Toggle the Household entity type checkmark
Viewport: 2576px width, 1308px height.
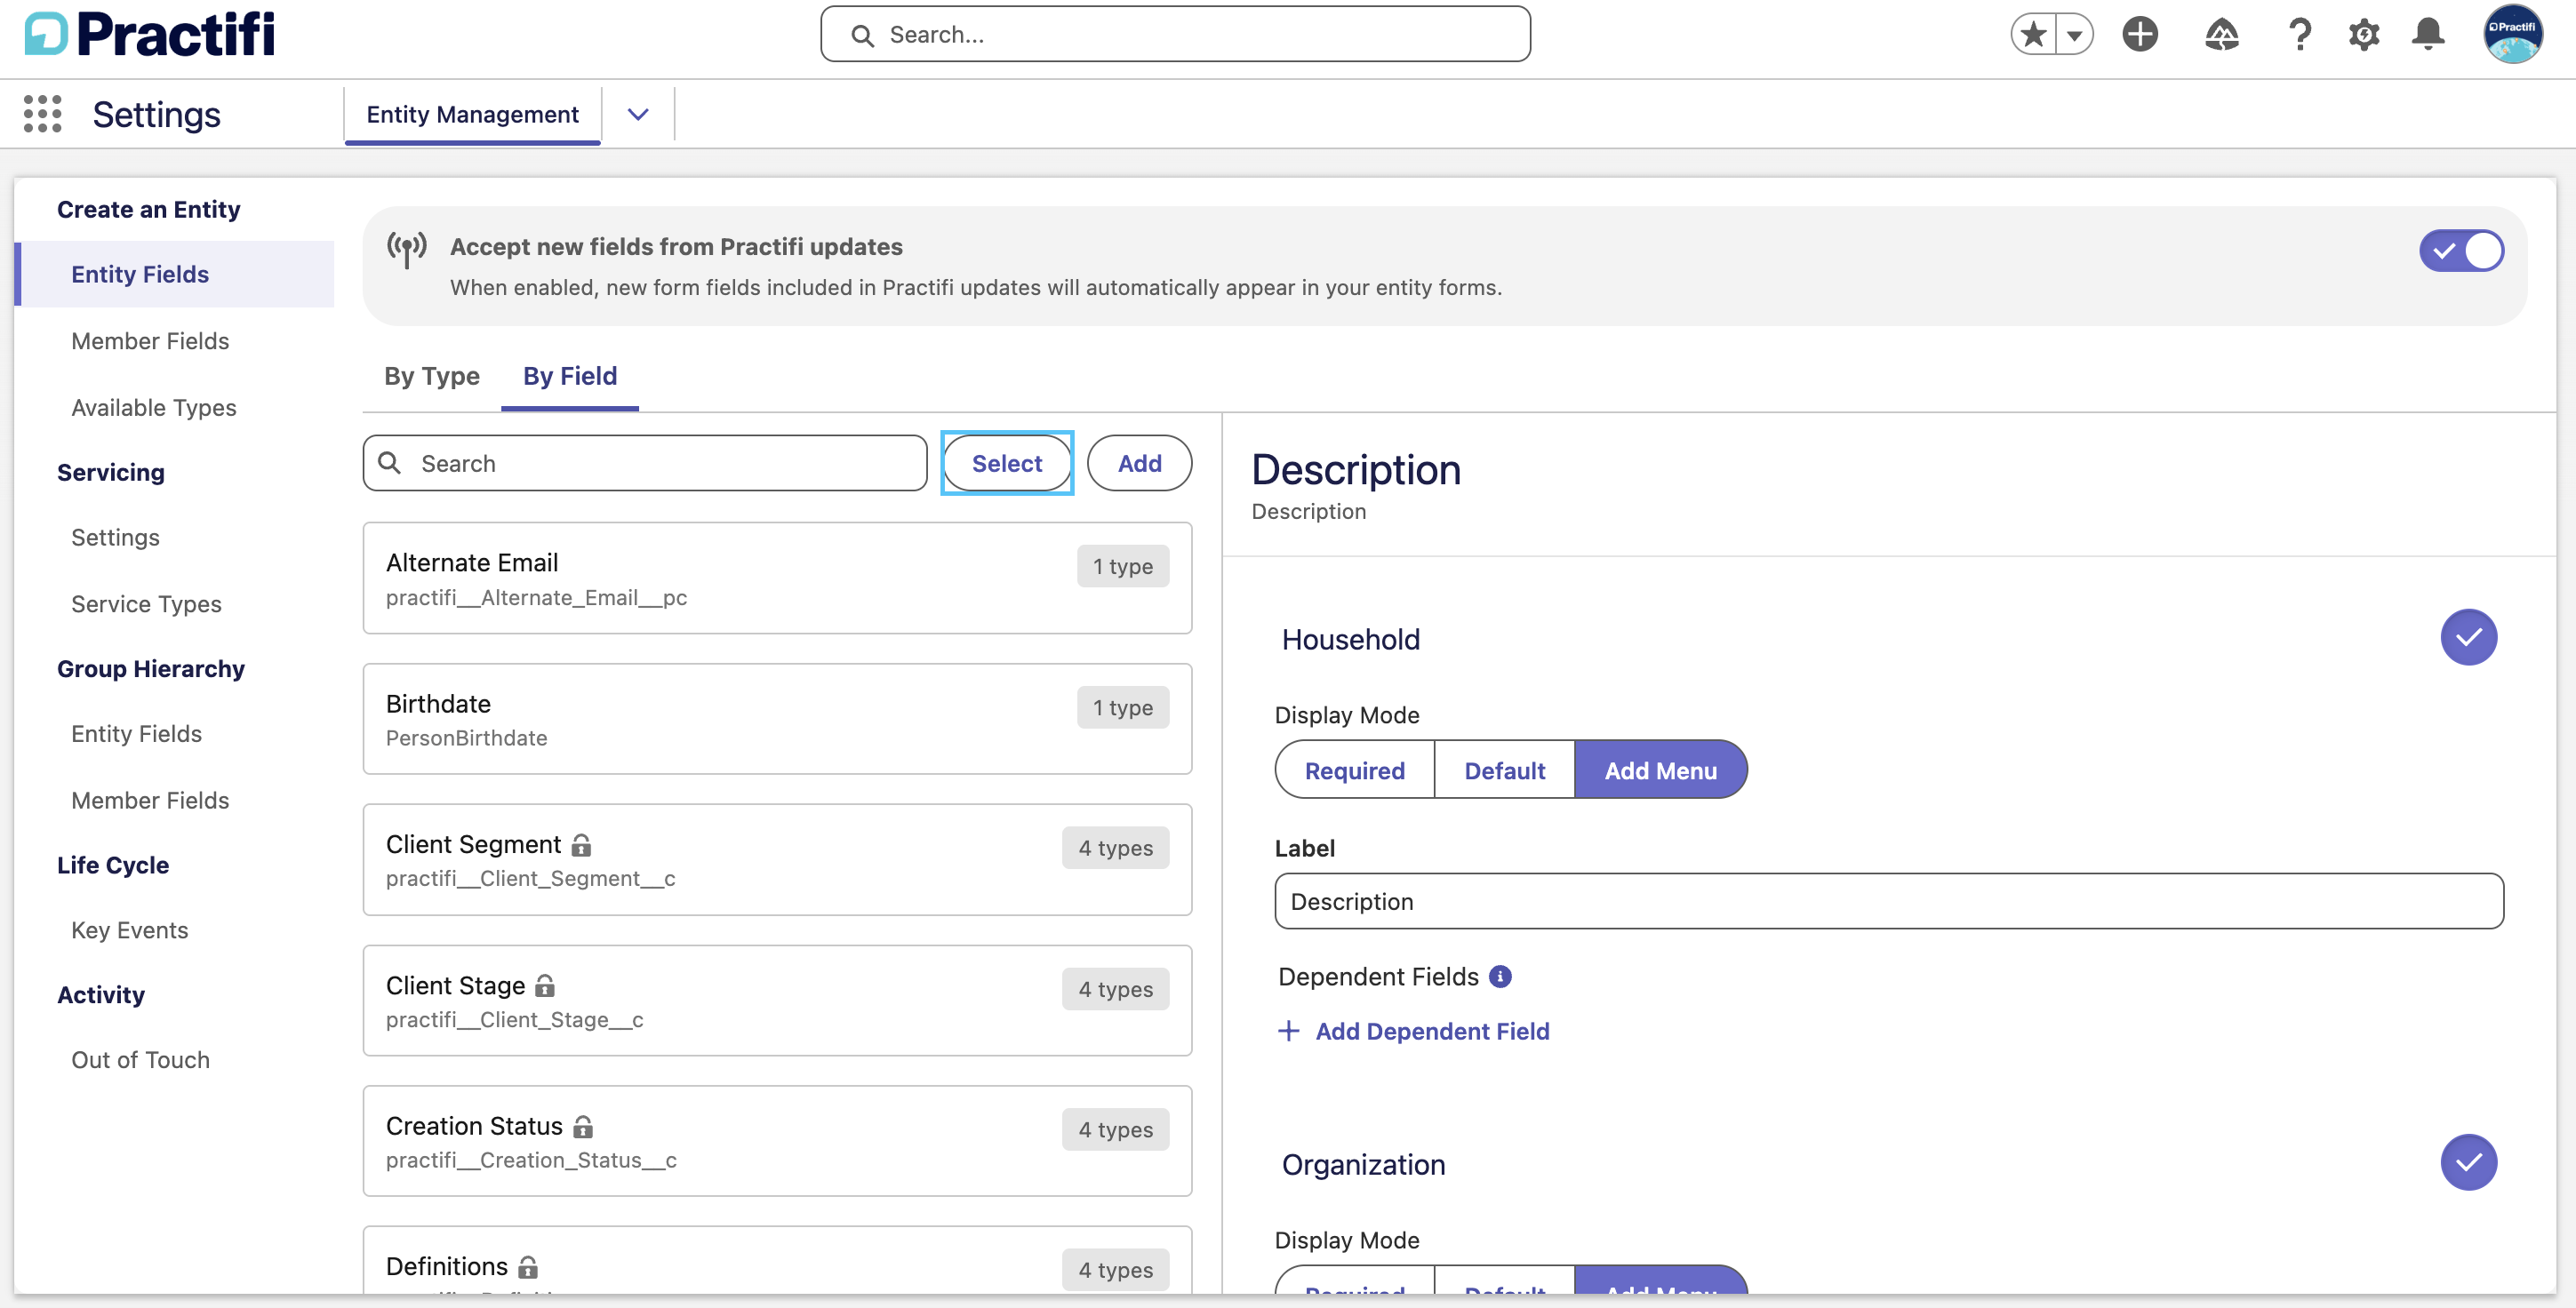click(x=2468, y=637)
